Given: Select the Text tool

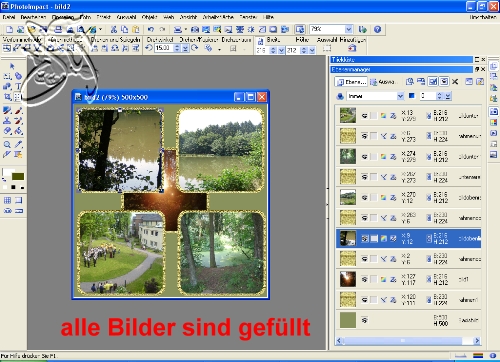Looking at the screenshot, I should point(18,87).
